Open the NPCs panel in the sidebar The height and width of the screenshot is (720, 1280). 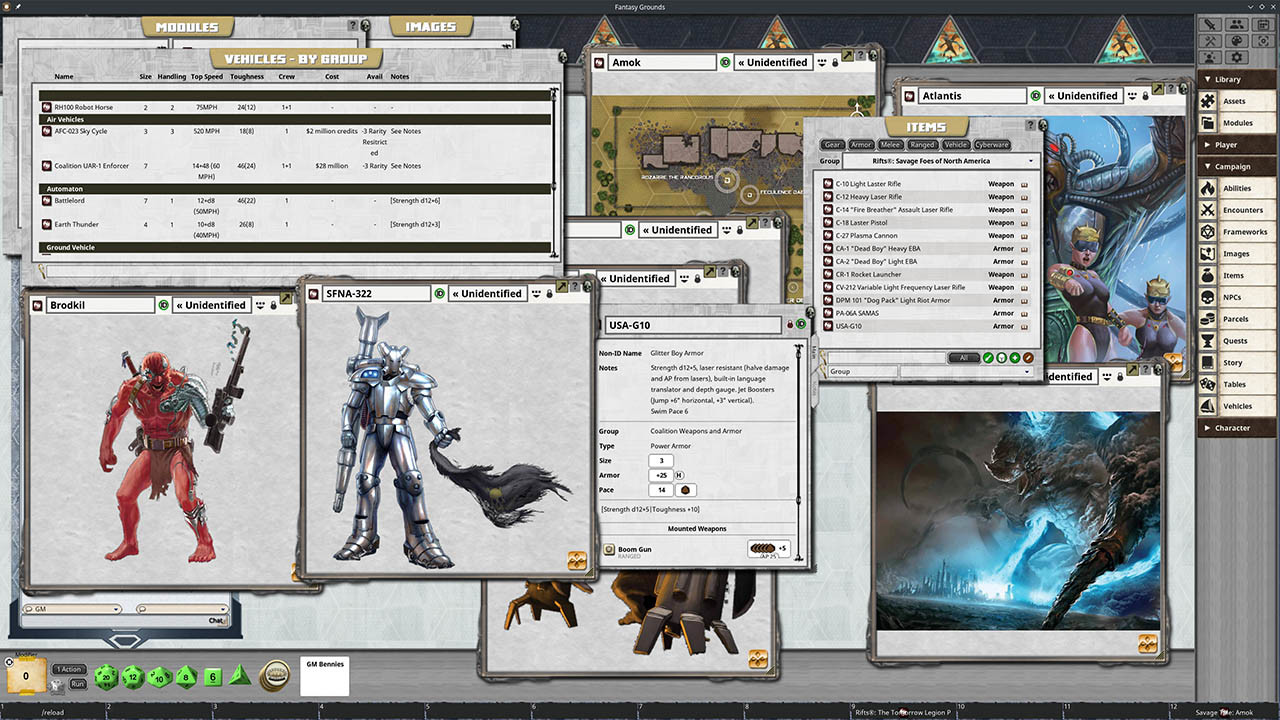pos(1238,296)
